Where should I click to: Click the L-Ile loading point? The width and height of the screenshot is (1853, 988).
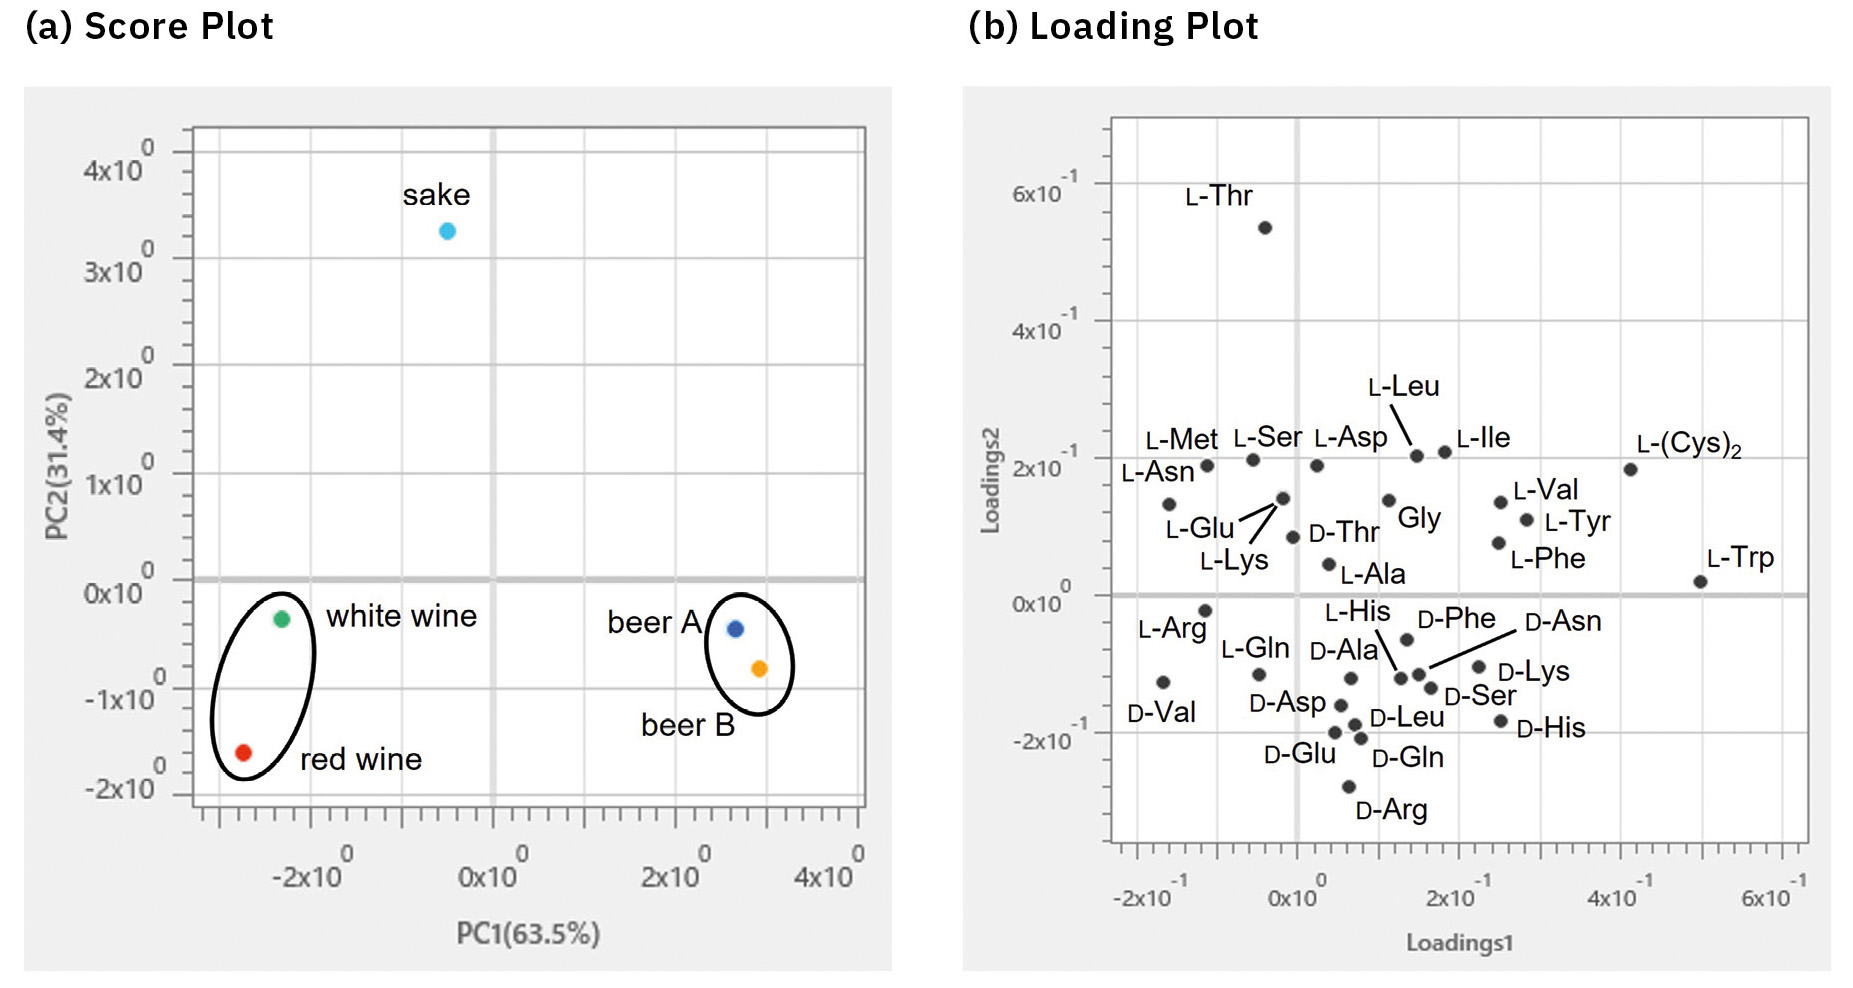(x=1444, y=452)
